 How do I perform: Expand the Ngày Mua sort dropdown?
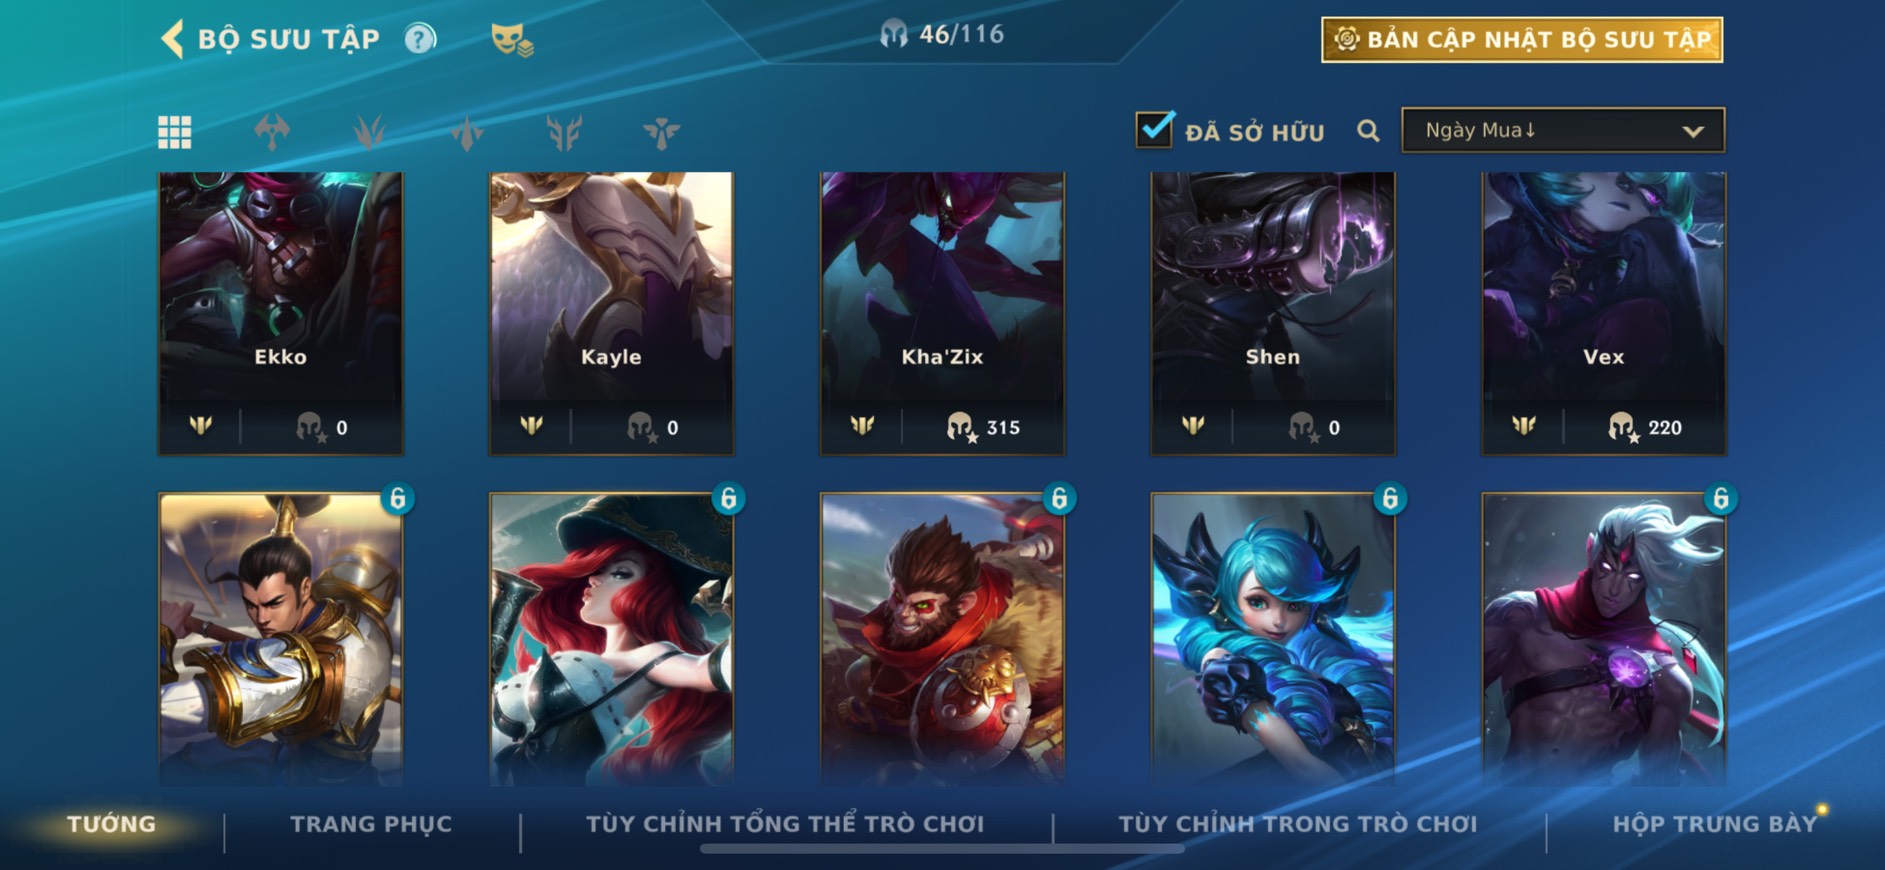click(1563, 130)
